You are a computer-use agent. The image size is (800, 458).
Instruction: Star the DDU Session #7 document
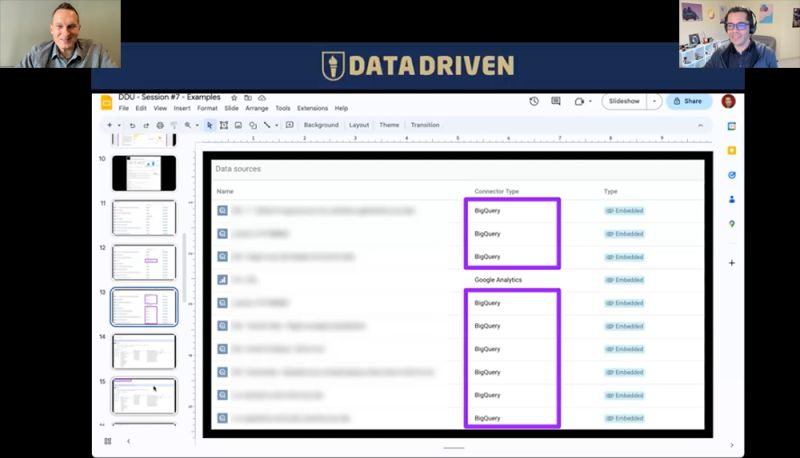pyautogui.click(x=234, y=97)
